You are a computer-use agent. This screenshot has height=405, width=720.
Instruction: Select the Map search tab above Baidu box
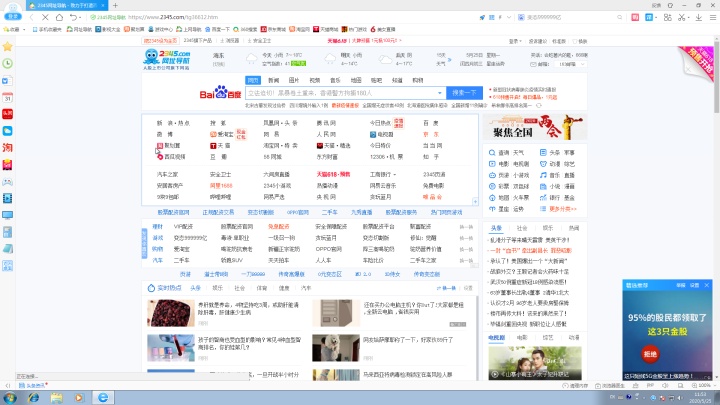click(x=356, y=80)
